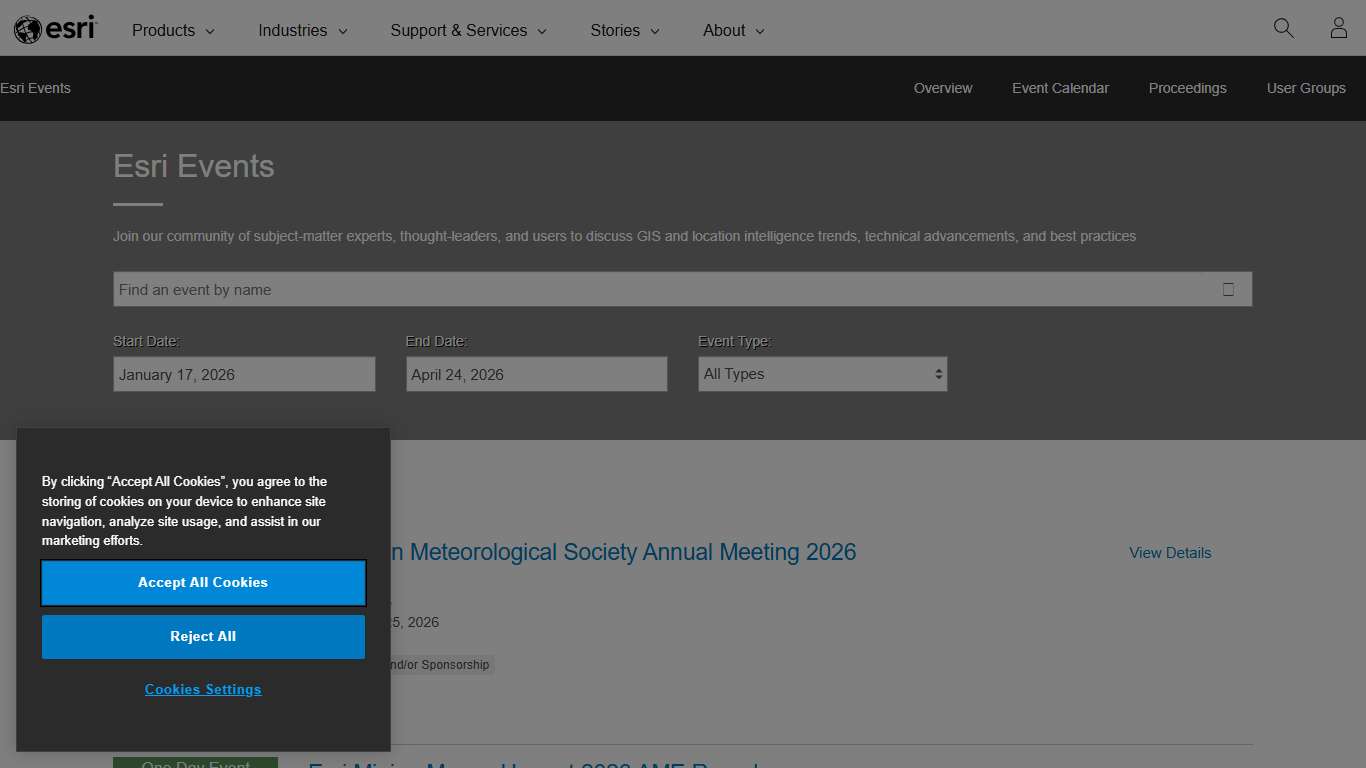The width and height of the screenshot is (1366, 768).
Task: Open the Proceedings page
Action: tap(1187, 88)
